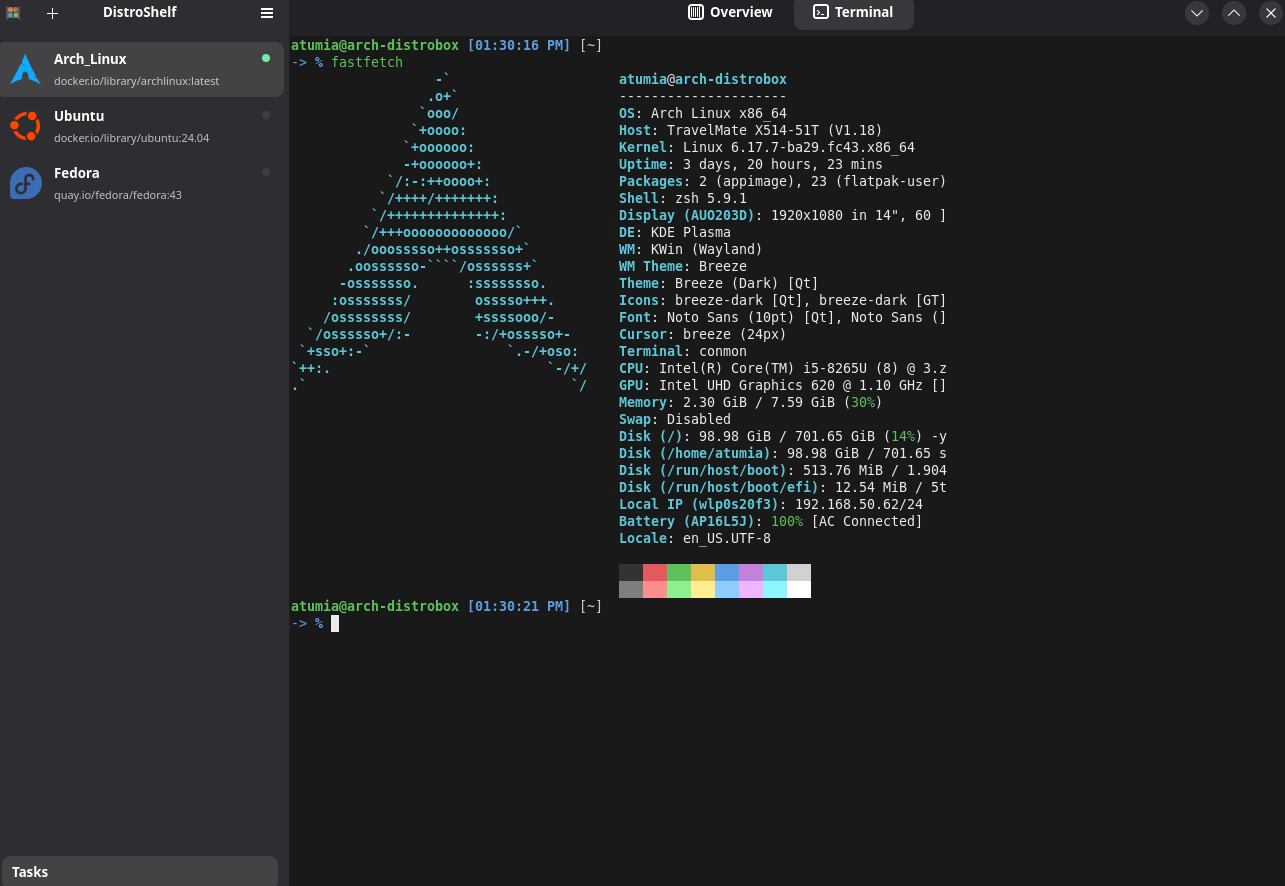Click the 'fastfetch' command text

[367, 62]
